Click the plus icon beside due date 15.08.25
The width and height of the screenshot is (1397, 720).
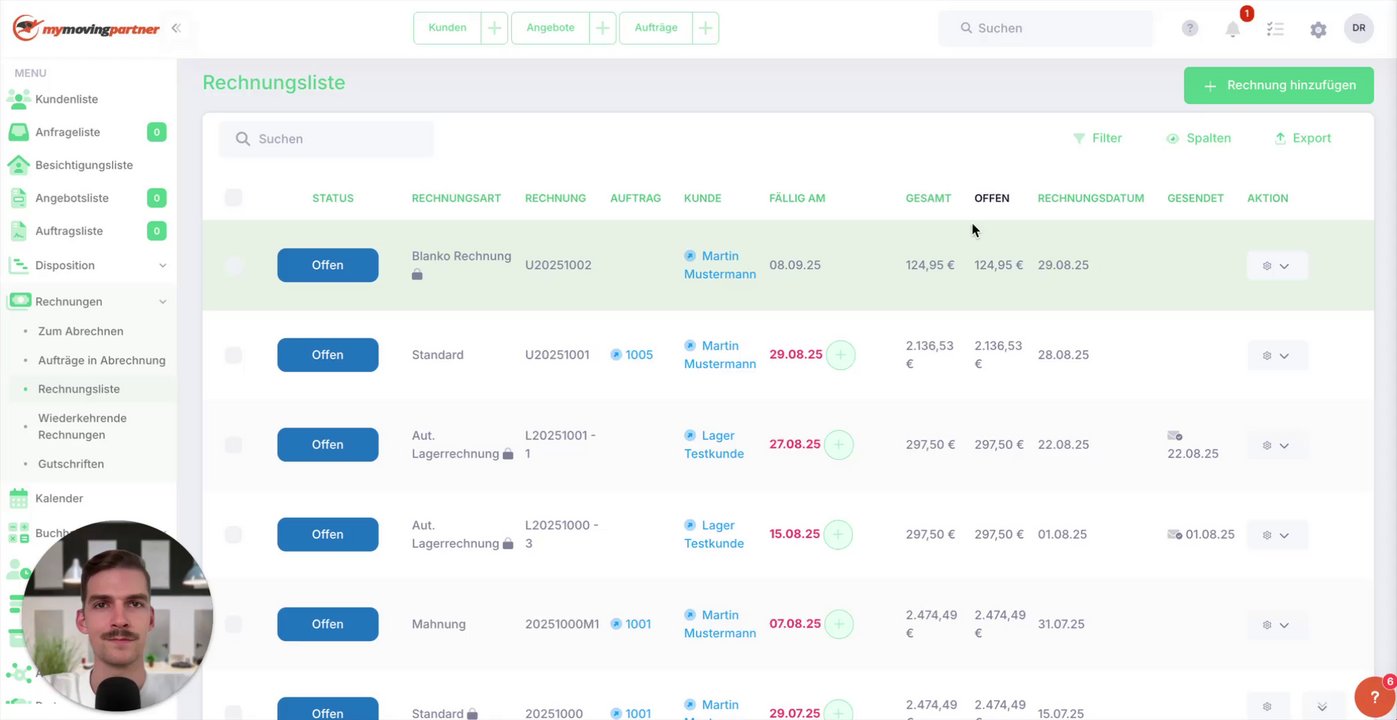click(838, 535)
